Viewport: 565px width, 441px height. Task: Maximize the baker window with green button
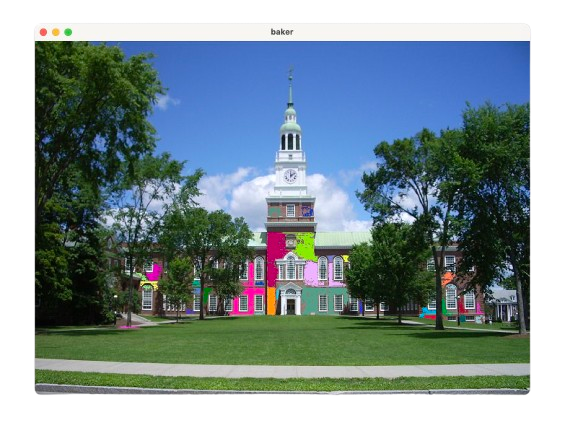(68, 32)
